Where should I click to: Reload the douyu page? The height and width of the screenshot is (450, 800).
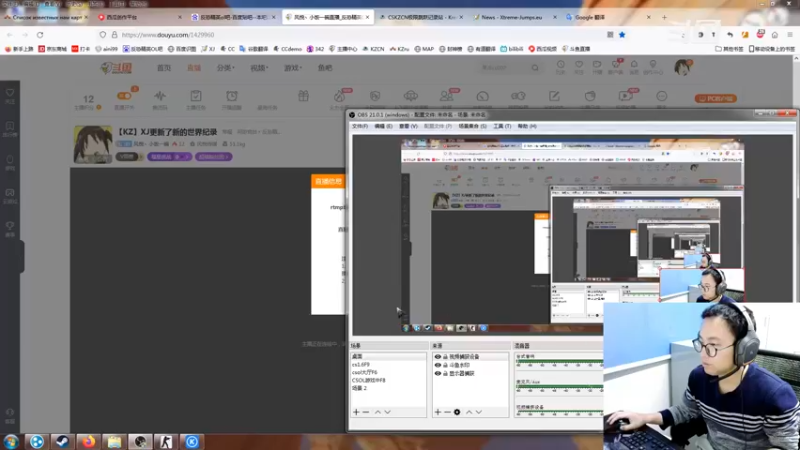point(40,35)
